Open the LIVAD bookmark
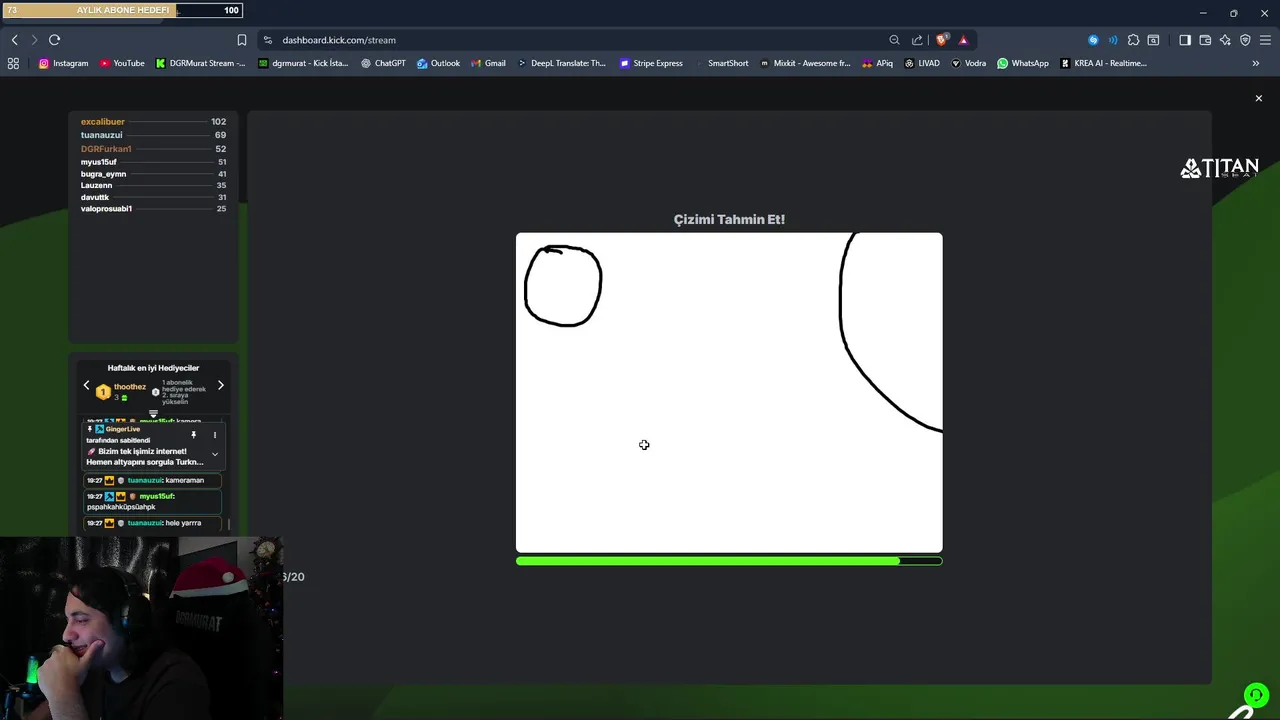 pos(922,63)
